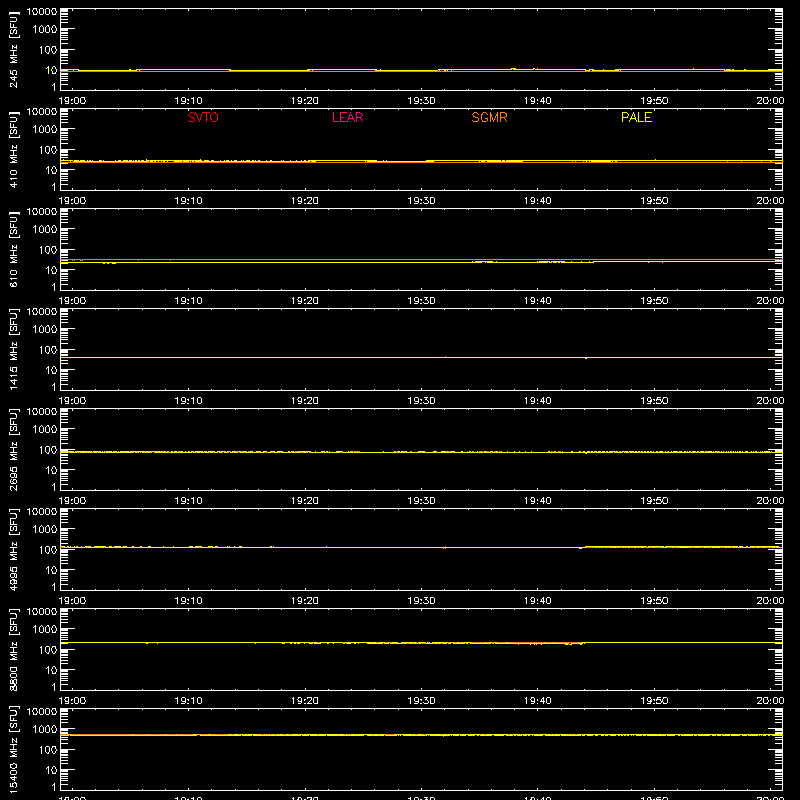Click the pink LEAR station label
The height and width of the screenshot is (800, 800).
[347, 117]
